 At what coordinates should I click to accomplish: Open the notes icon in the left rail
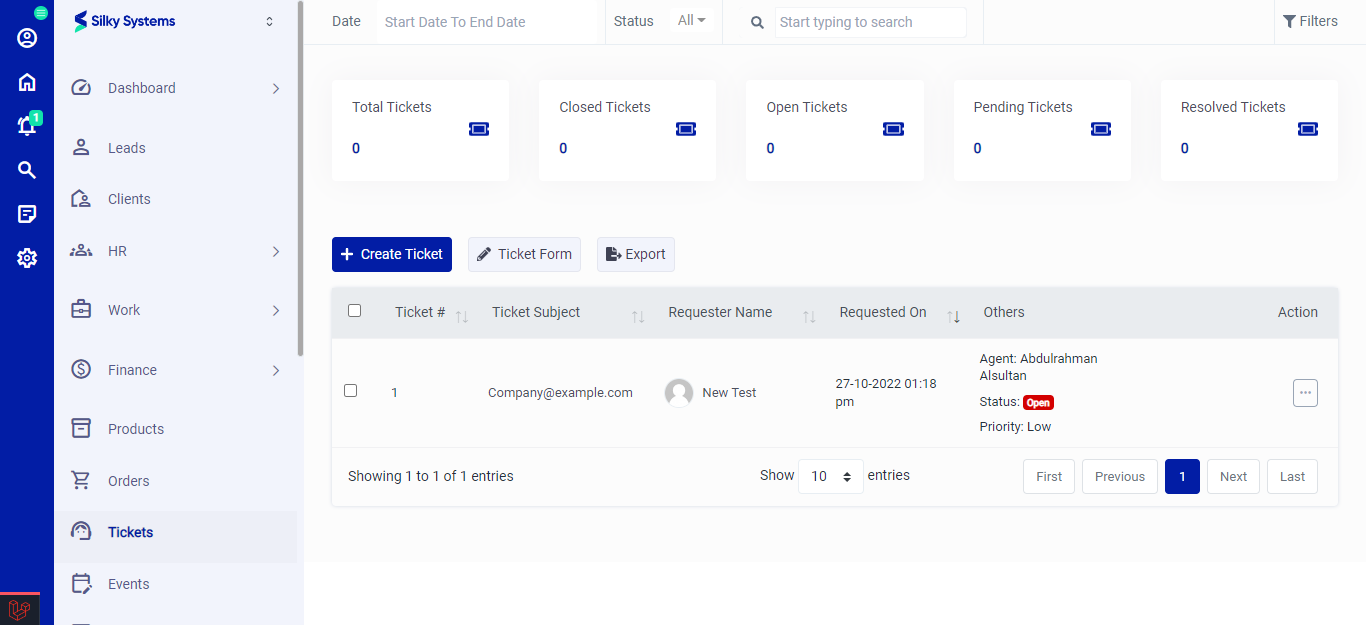pyautogui.click(x=26, y=213)
